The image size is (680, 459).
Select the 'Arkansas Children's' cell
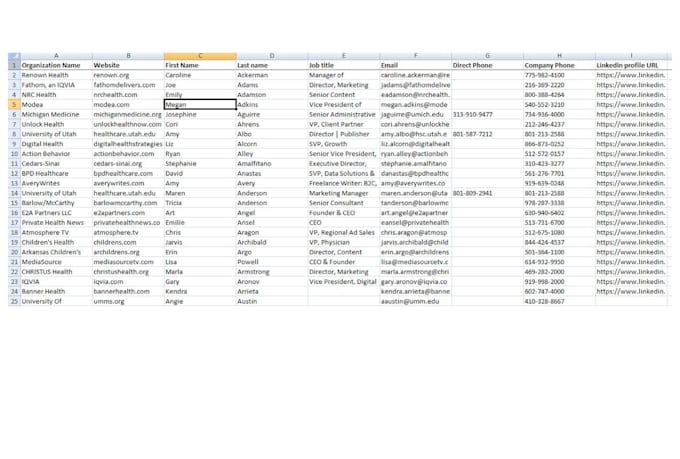(x=56, y=252)
